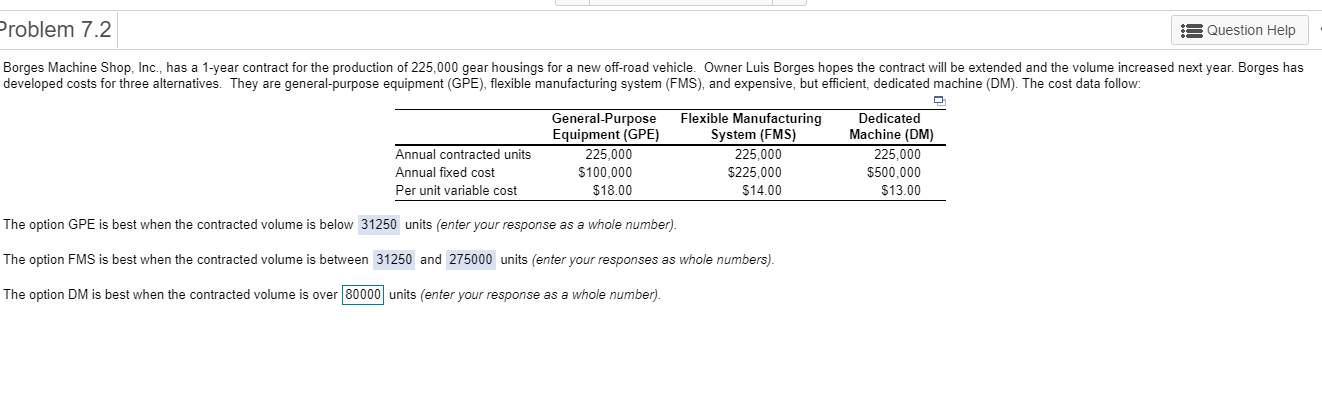The height and width of the screenshot is (404, 1322).
Task: Click the DM fixed cost value $500,000
Action: [x=895, y=172]
